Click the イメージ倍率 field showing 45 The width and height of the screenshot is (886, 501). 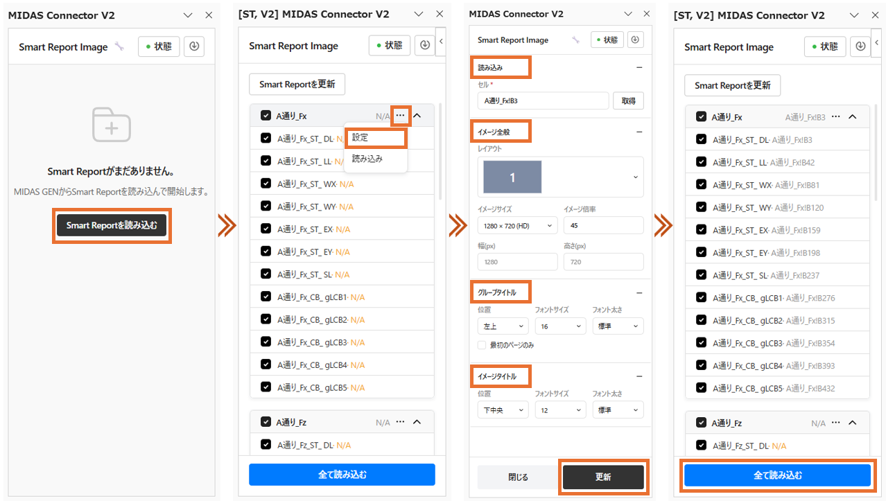coord(603,225)
